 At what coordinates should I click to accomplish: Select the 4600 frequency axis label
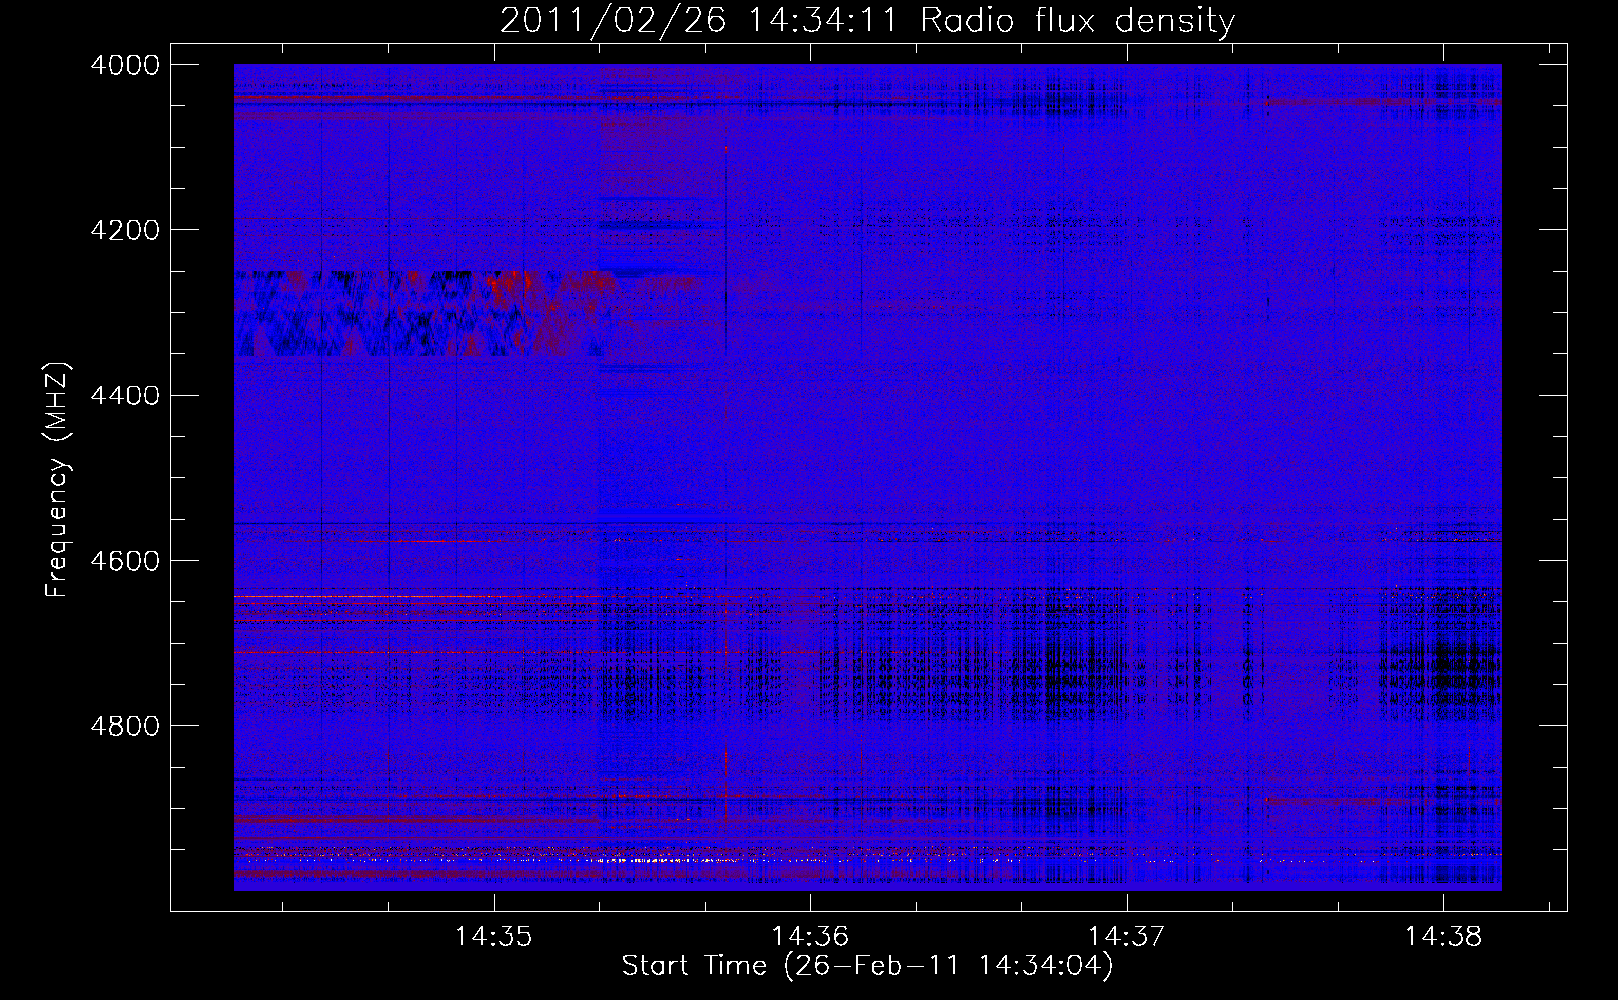click(x=125, y=560)
